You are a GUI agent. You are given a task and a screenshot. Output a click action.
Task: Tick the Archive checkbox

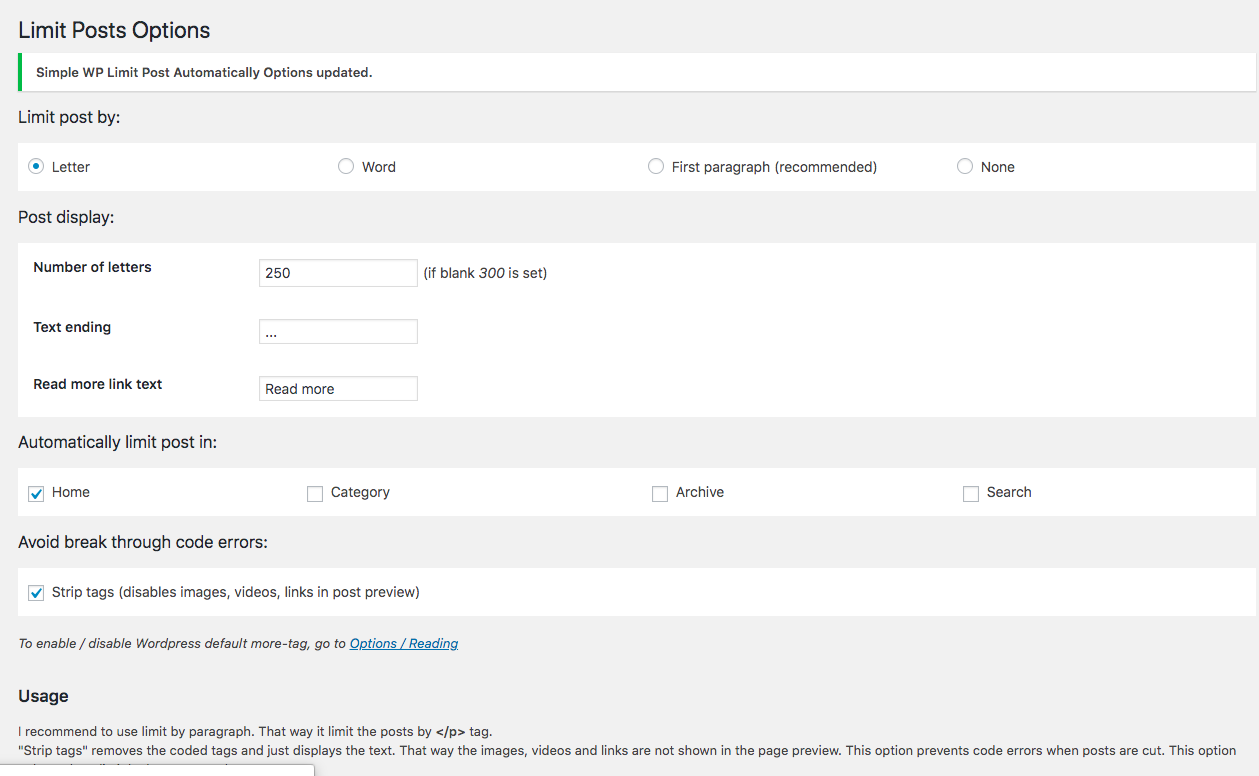(660, 493)
